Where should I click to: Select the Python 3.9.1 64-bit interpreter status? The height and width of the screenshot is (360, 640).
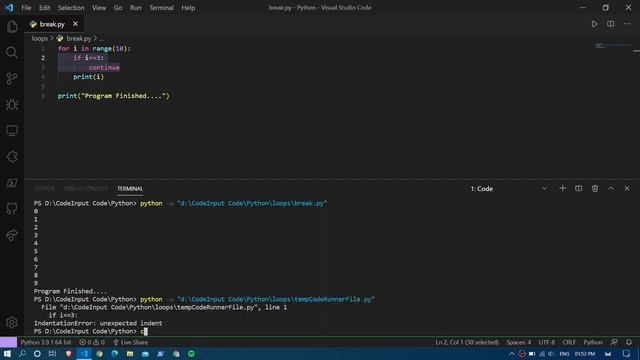point(46,342)
